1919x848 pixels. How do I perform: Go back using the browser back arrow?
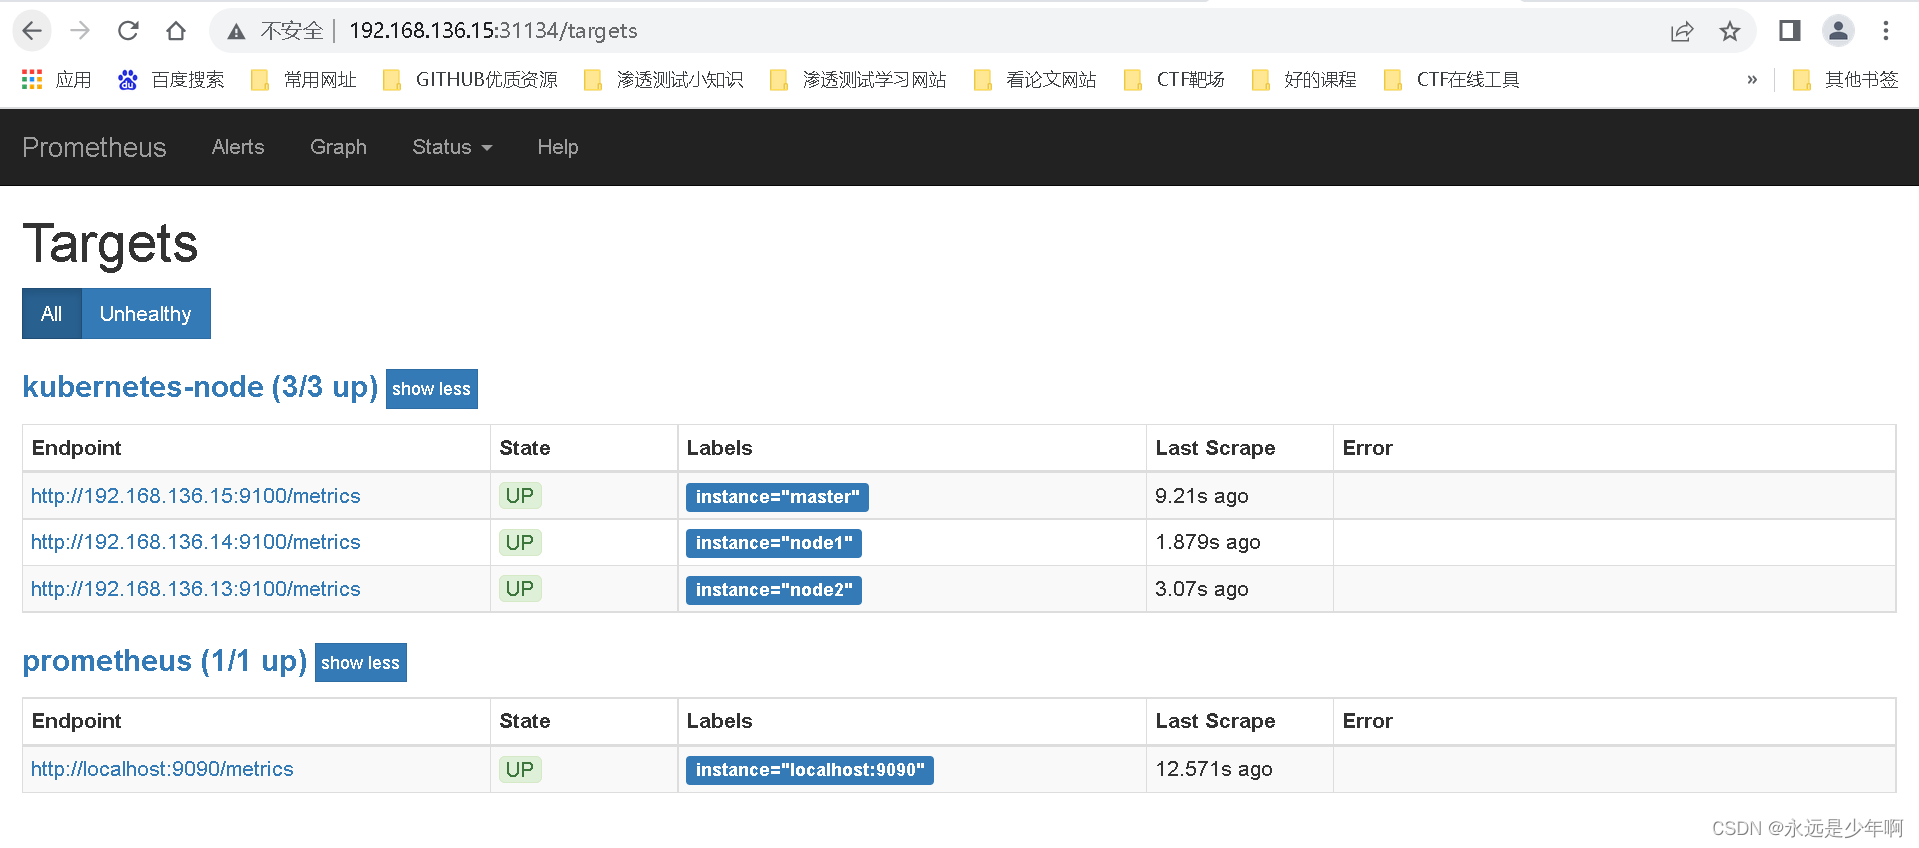tap(32, 31)
